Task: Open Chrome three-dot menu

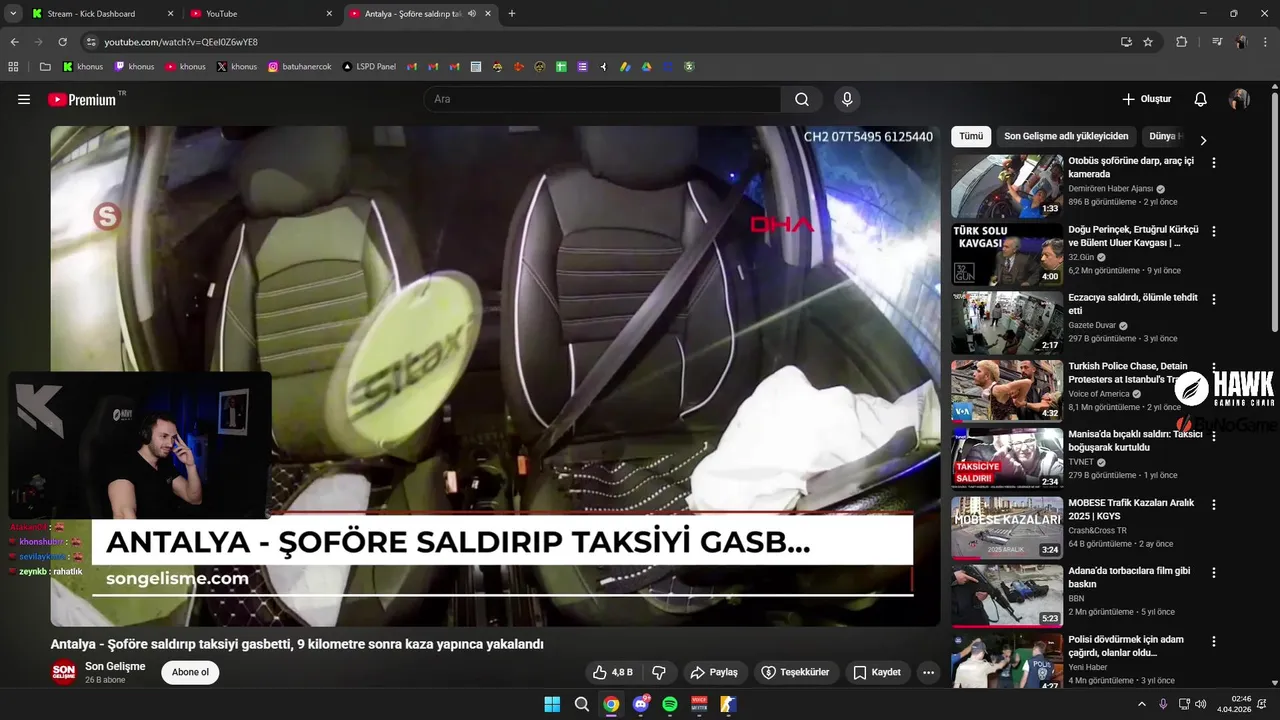Action: click(x=1265, y=42)
